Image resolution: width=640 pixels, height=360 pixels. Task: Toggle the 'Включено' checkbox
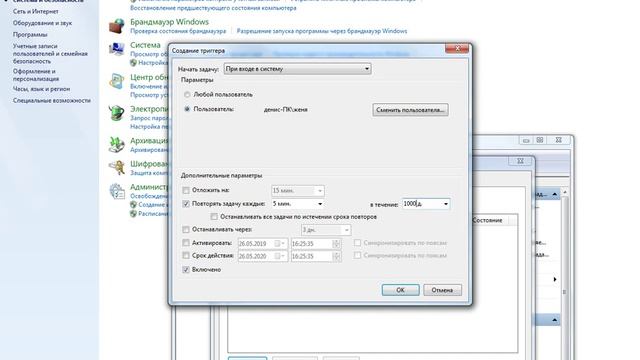pyautogui.click(x=186, y=270)
